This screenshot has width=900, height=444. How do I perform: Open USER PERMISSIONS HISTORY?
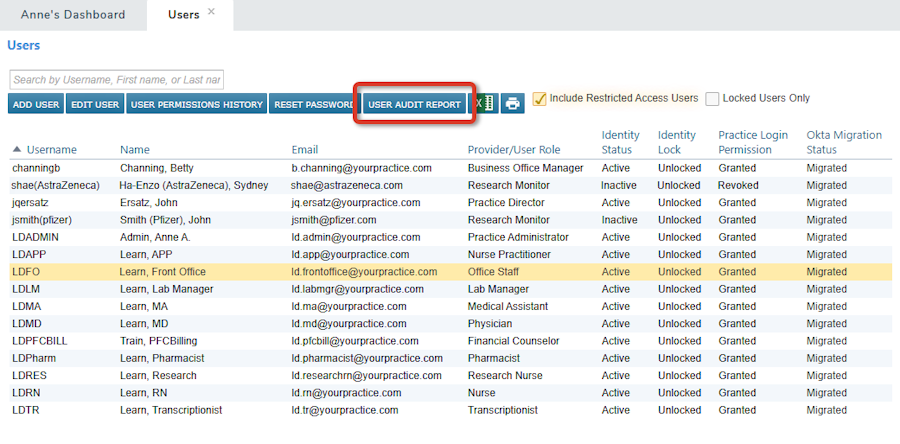(x=197, y=104)
